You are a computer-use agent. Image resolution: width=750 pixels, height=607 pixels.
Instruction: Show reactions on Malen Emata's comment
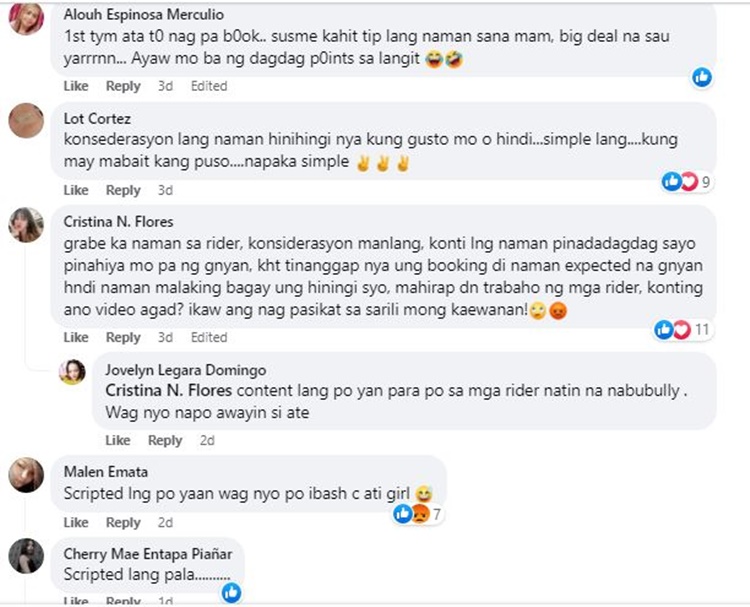click(x=414, y=514)
